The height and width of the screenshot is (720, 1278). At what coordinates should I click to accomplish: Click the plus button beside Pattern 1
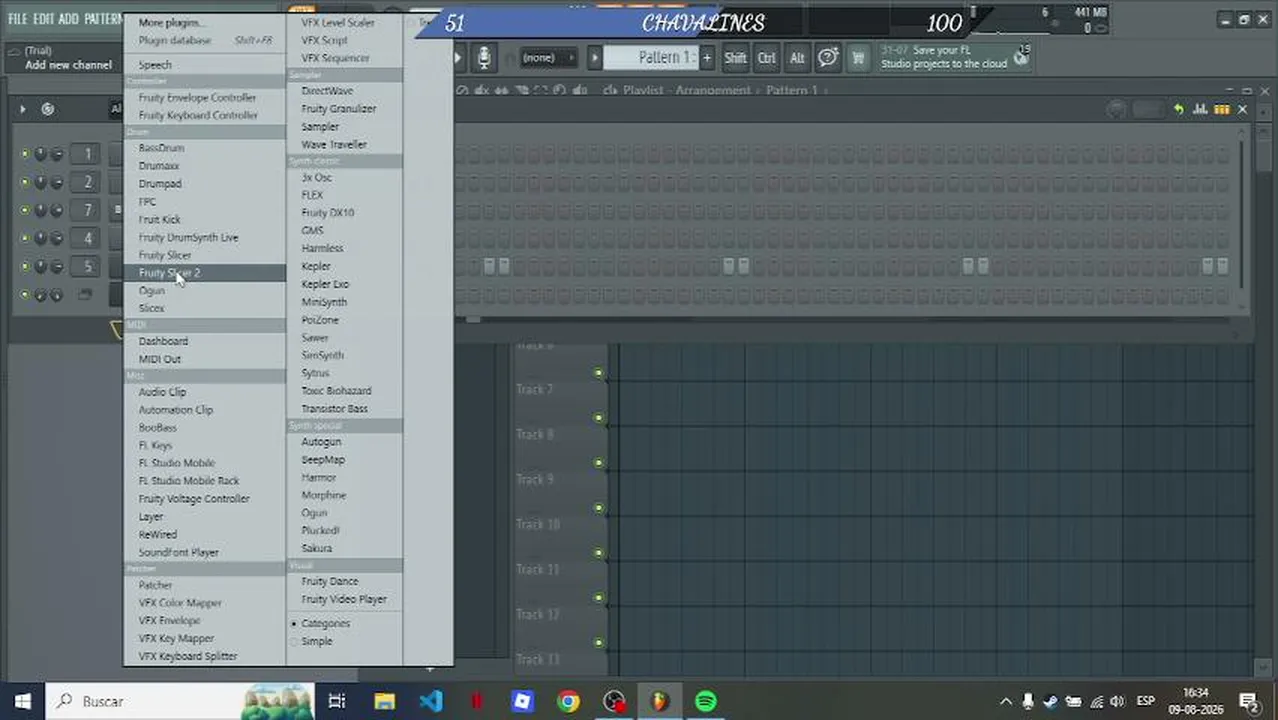coord(707,58)
